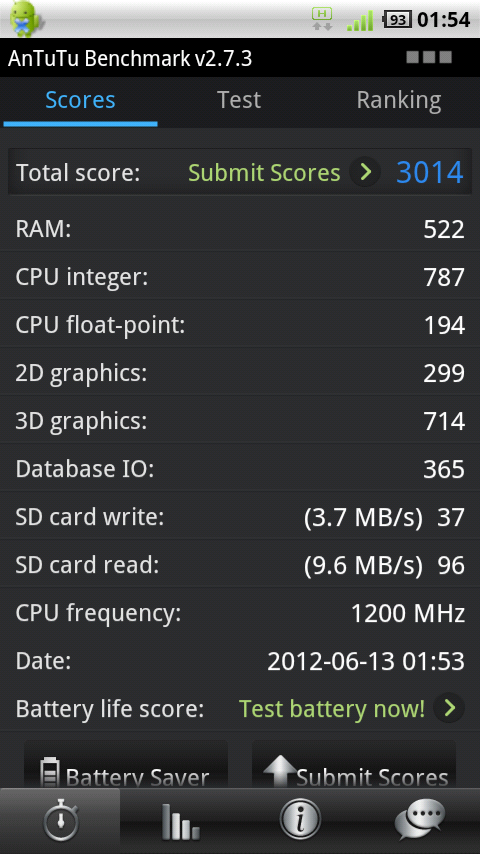Tap the total score value 3014
Image resolution: width=480 pixels, height=854 pixels.
430,173
